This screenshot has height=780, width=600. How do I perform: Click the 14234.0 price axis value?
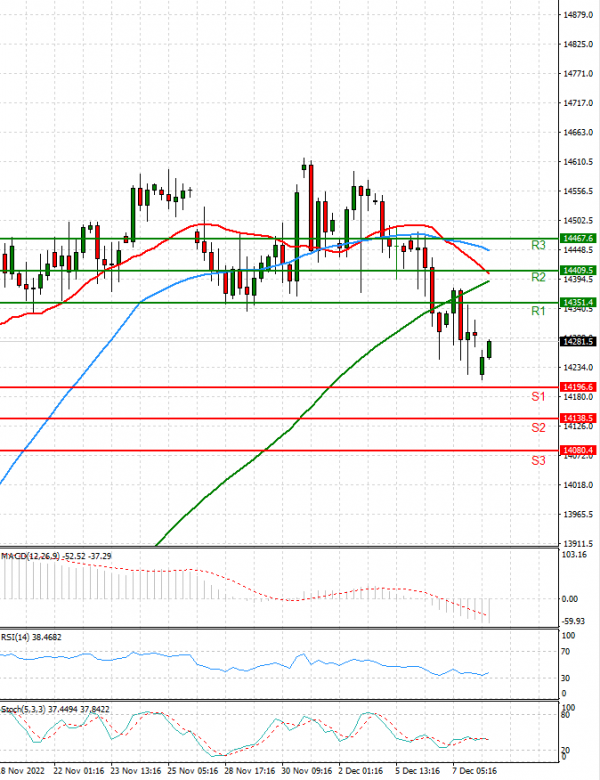(578, 367)
